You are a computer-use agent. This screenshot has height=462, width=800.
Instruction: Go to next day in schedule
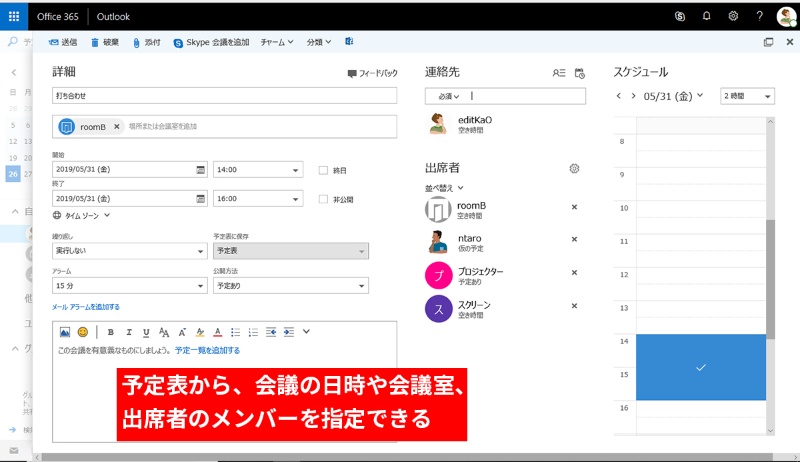click(x=633, y=96)
